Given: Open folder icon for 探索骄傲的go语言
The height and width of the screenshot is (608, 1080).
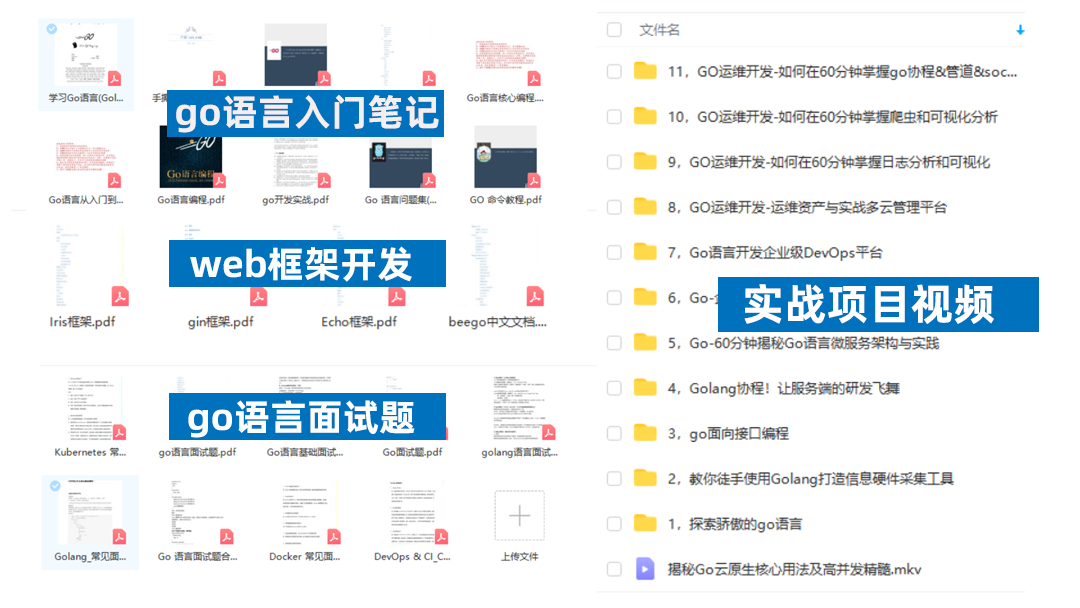Looking at the screenshot, I should 645,524.
